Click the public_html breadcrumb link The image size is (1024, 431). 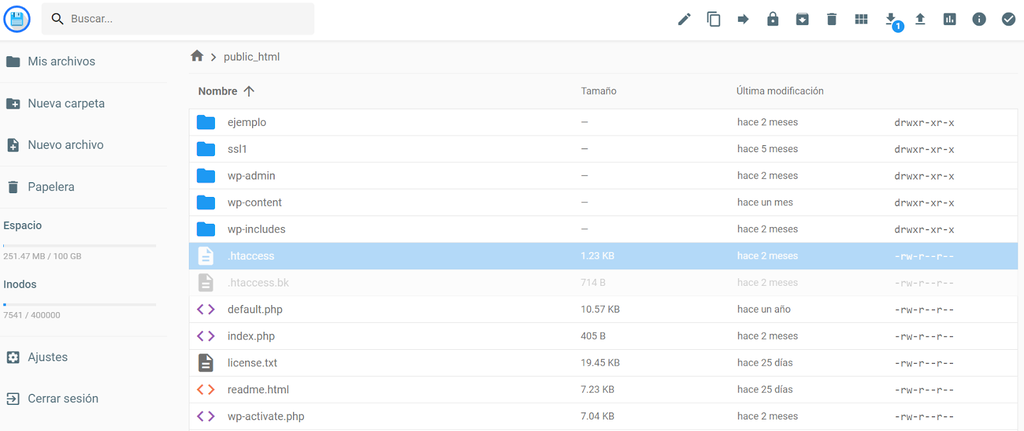click(x=251, y=57)
